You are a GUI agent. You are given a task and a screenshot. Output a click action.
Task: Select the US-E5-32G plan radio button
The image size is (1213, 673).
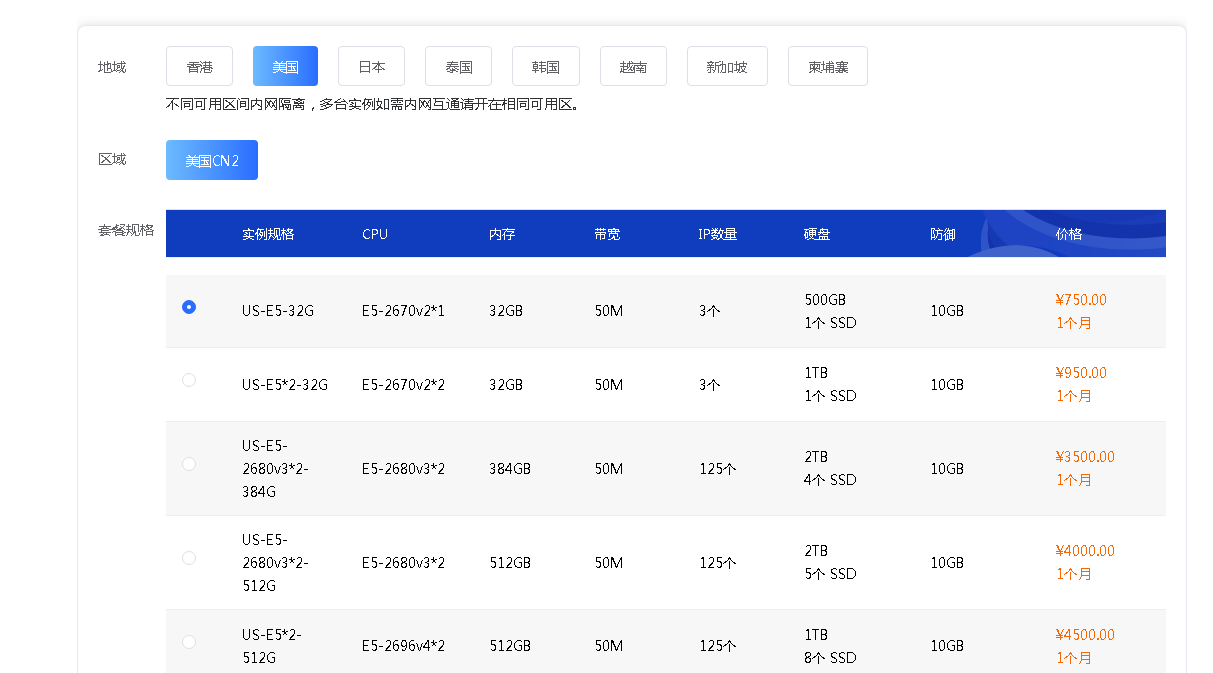(x=189, y=308)
